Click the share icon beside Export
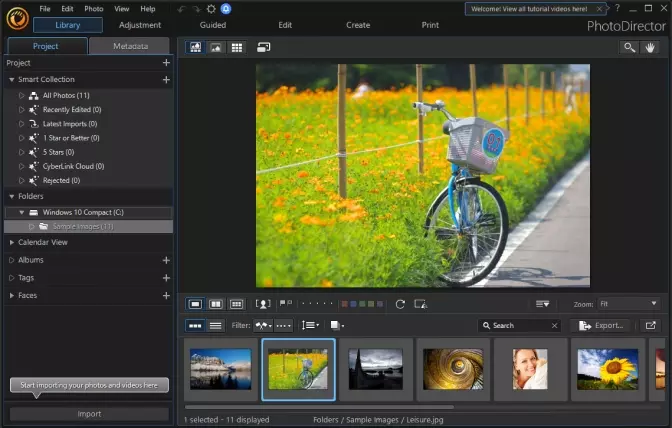 (651, 325)
